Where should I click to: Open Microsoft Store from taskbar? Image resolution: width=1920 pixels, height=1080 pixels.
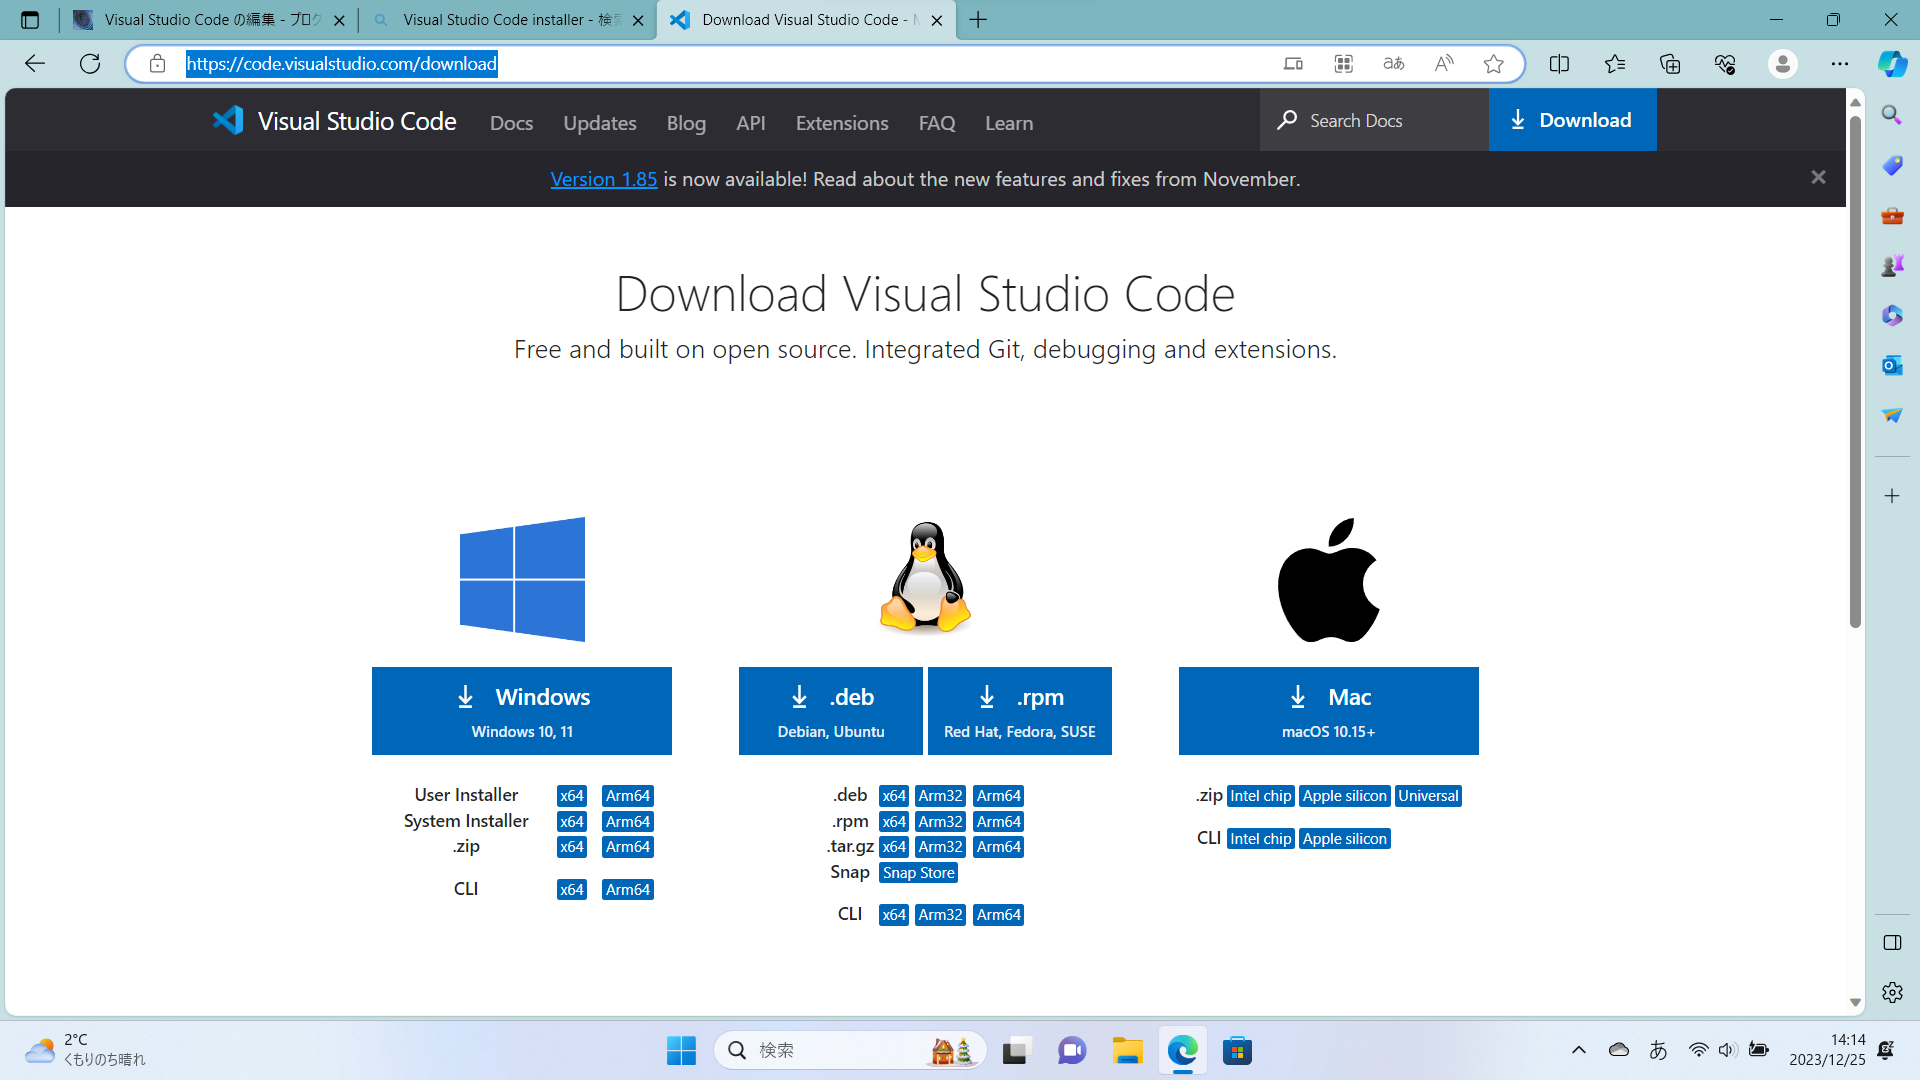1237,1050
